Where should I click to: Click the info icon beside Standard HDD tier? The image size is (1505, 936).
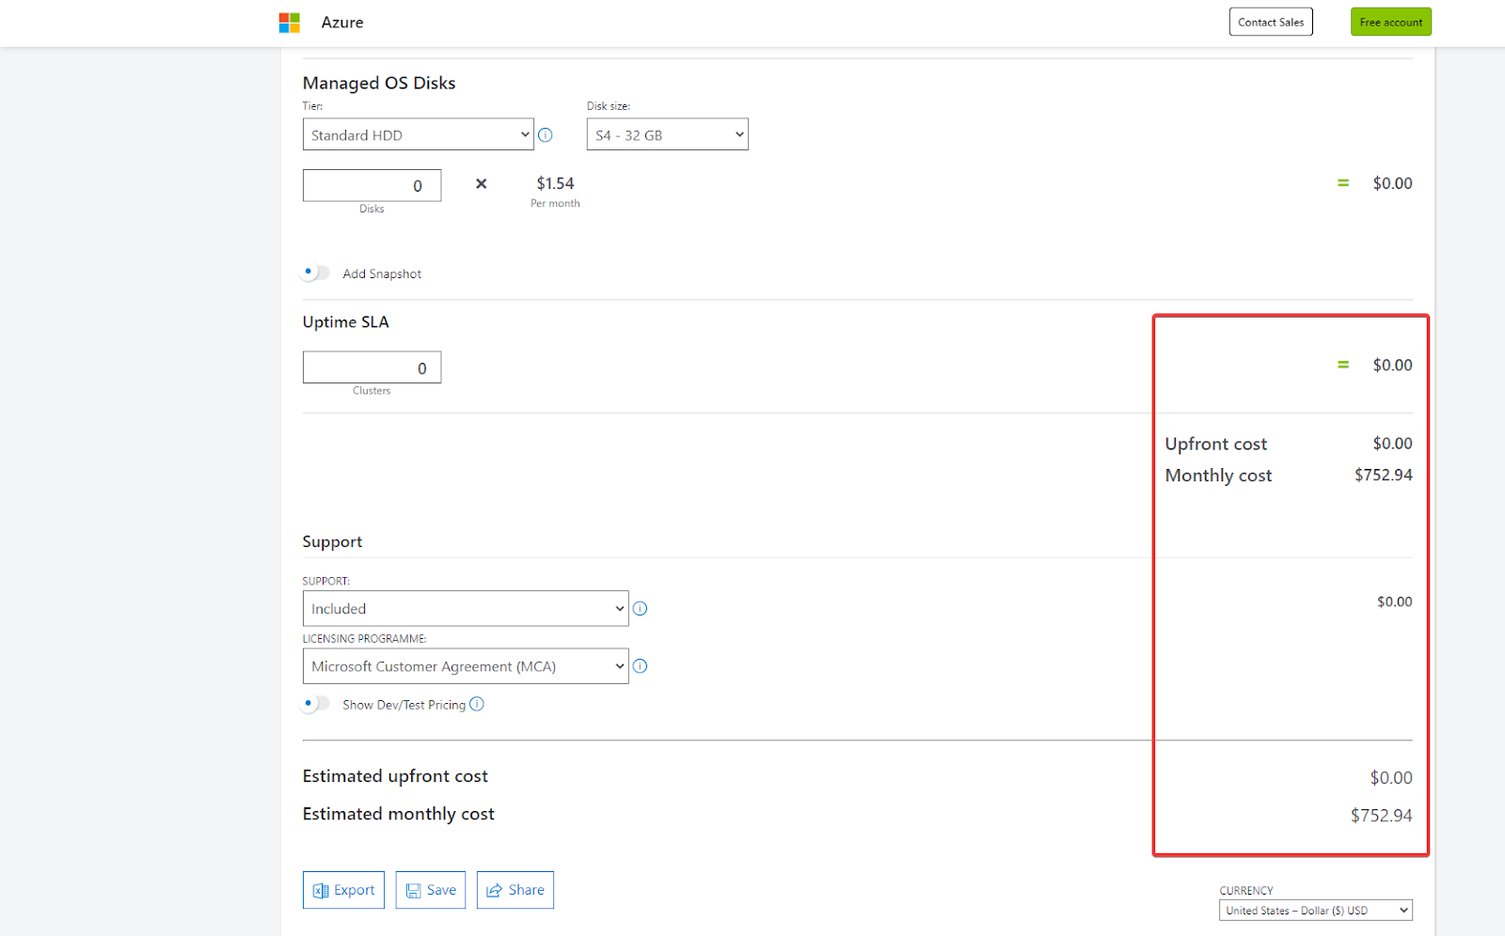pos(546,135)
